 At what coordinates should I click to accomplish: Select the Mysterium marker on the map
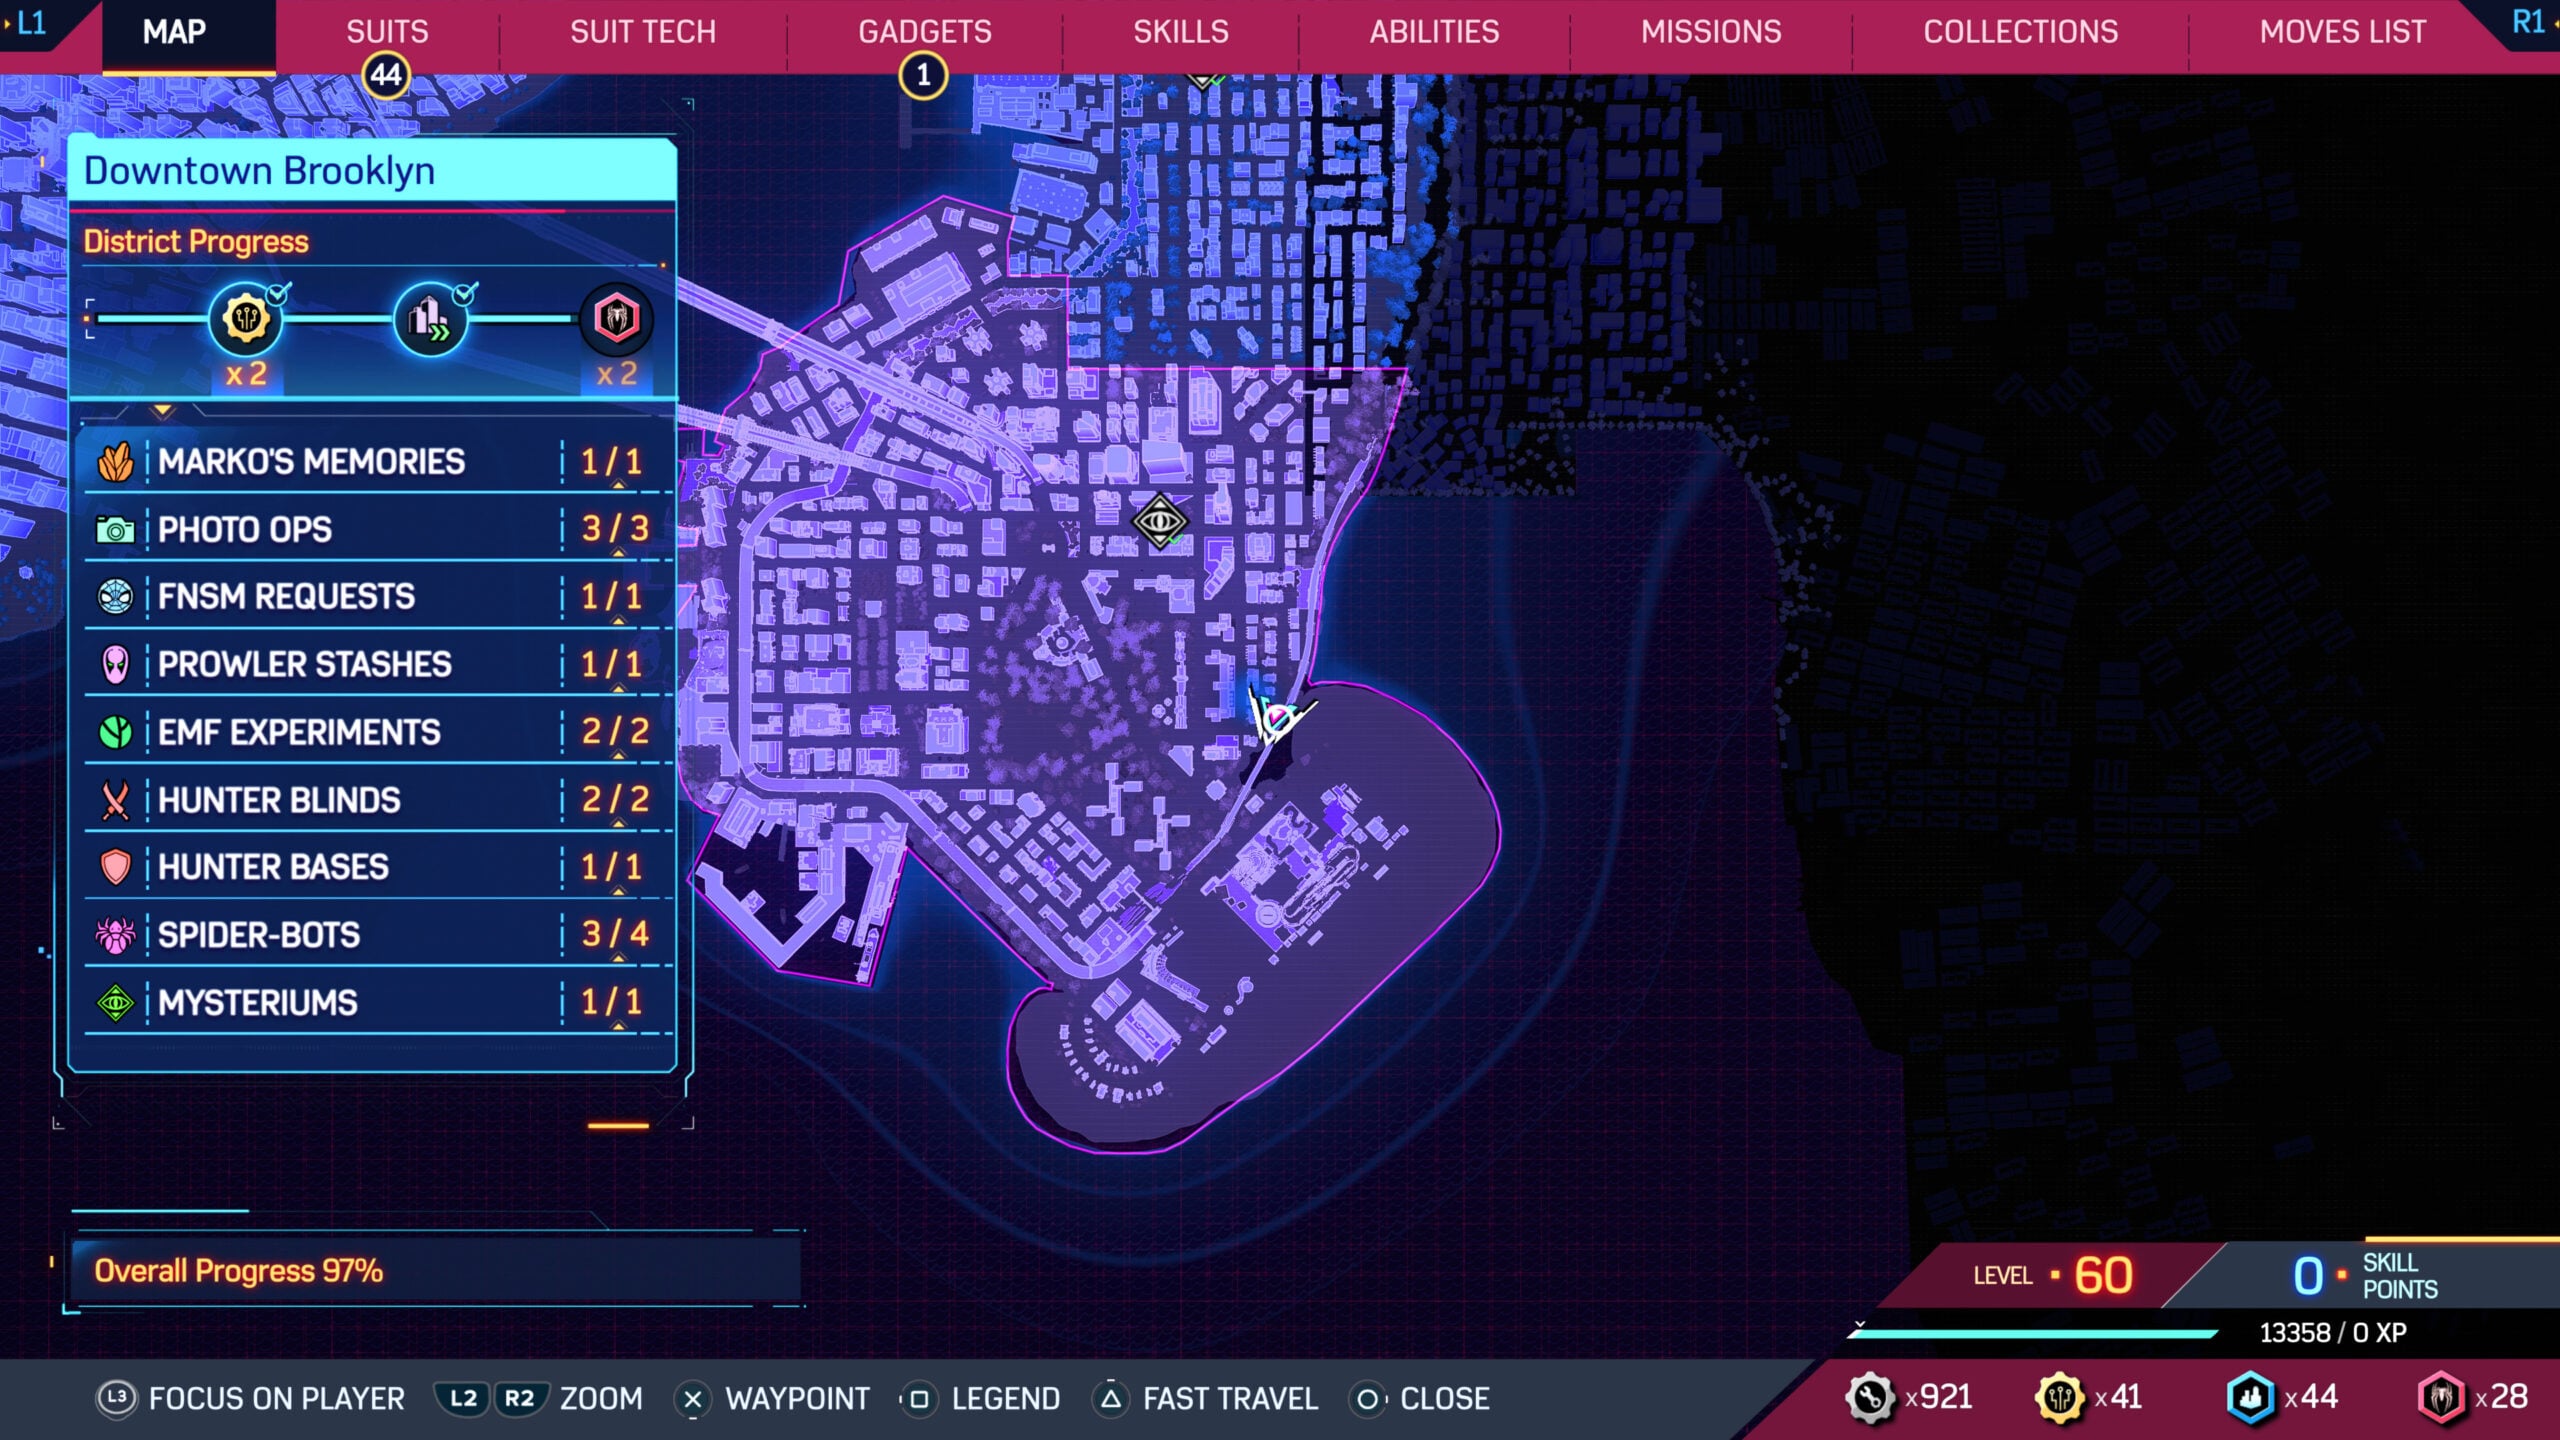tap(1160, 521)
